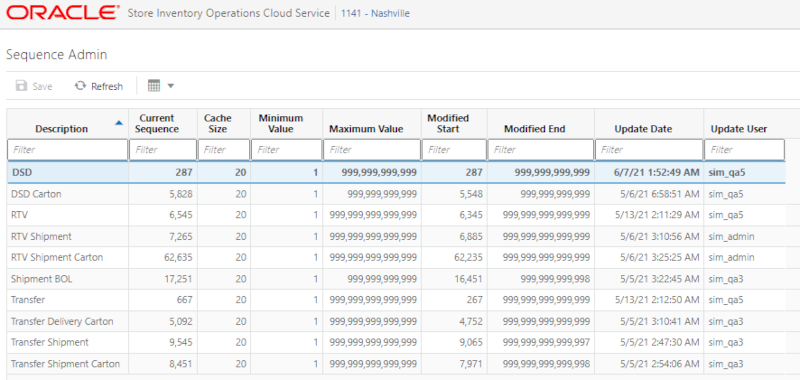Screen dimensions: 800x380
Task: Click update date 5/13/21 2:11:29 AM
Action: [657, 215]
